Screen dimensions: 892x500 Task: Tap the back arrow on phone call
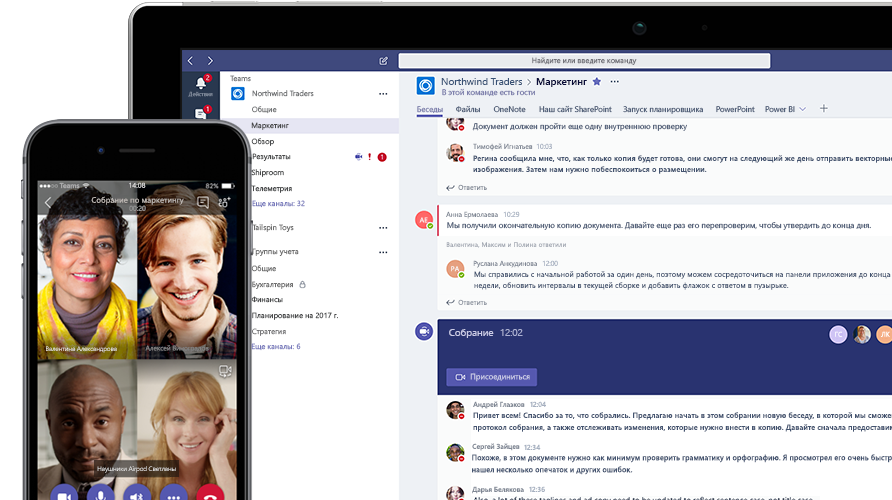tap(48, 202)
